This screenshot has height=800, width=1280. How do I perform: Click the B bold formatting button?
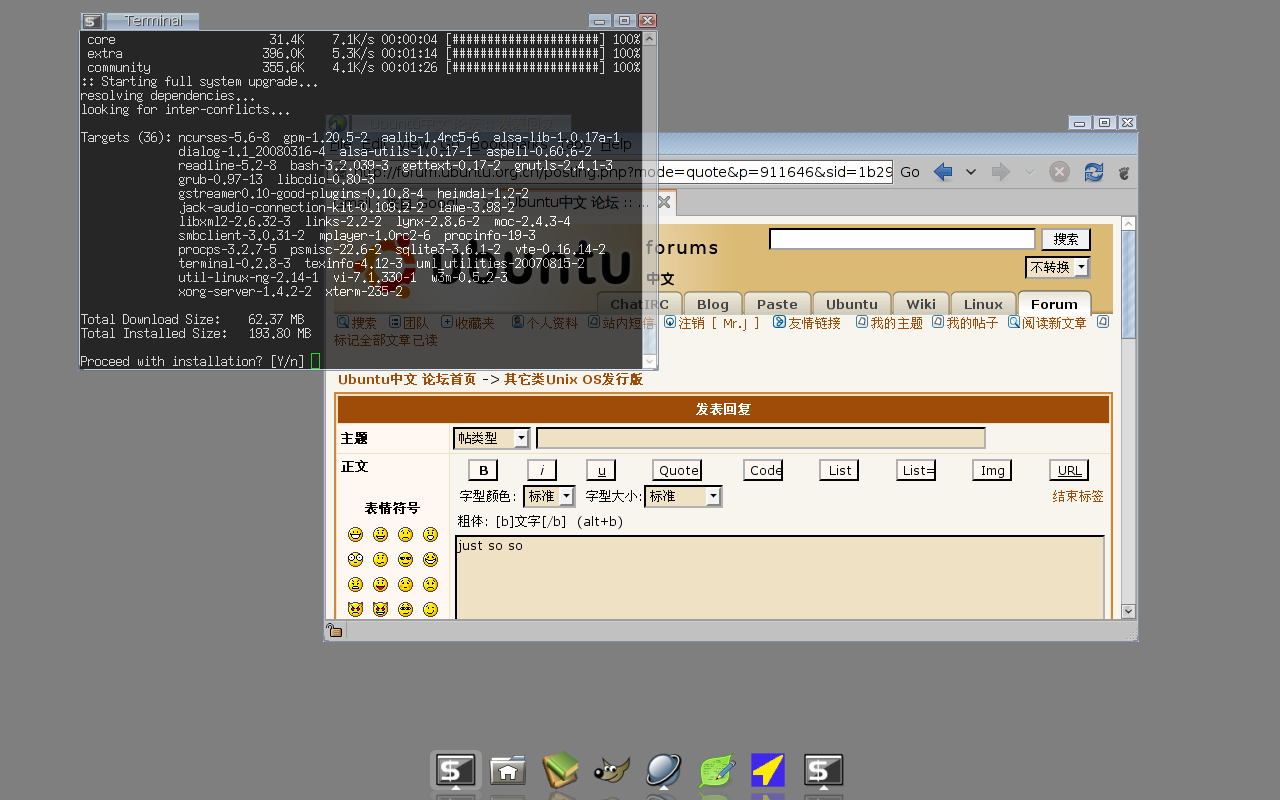pyautogui.click(x=483, y=470)
